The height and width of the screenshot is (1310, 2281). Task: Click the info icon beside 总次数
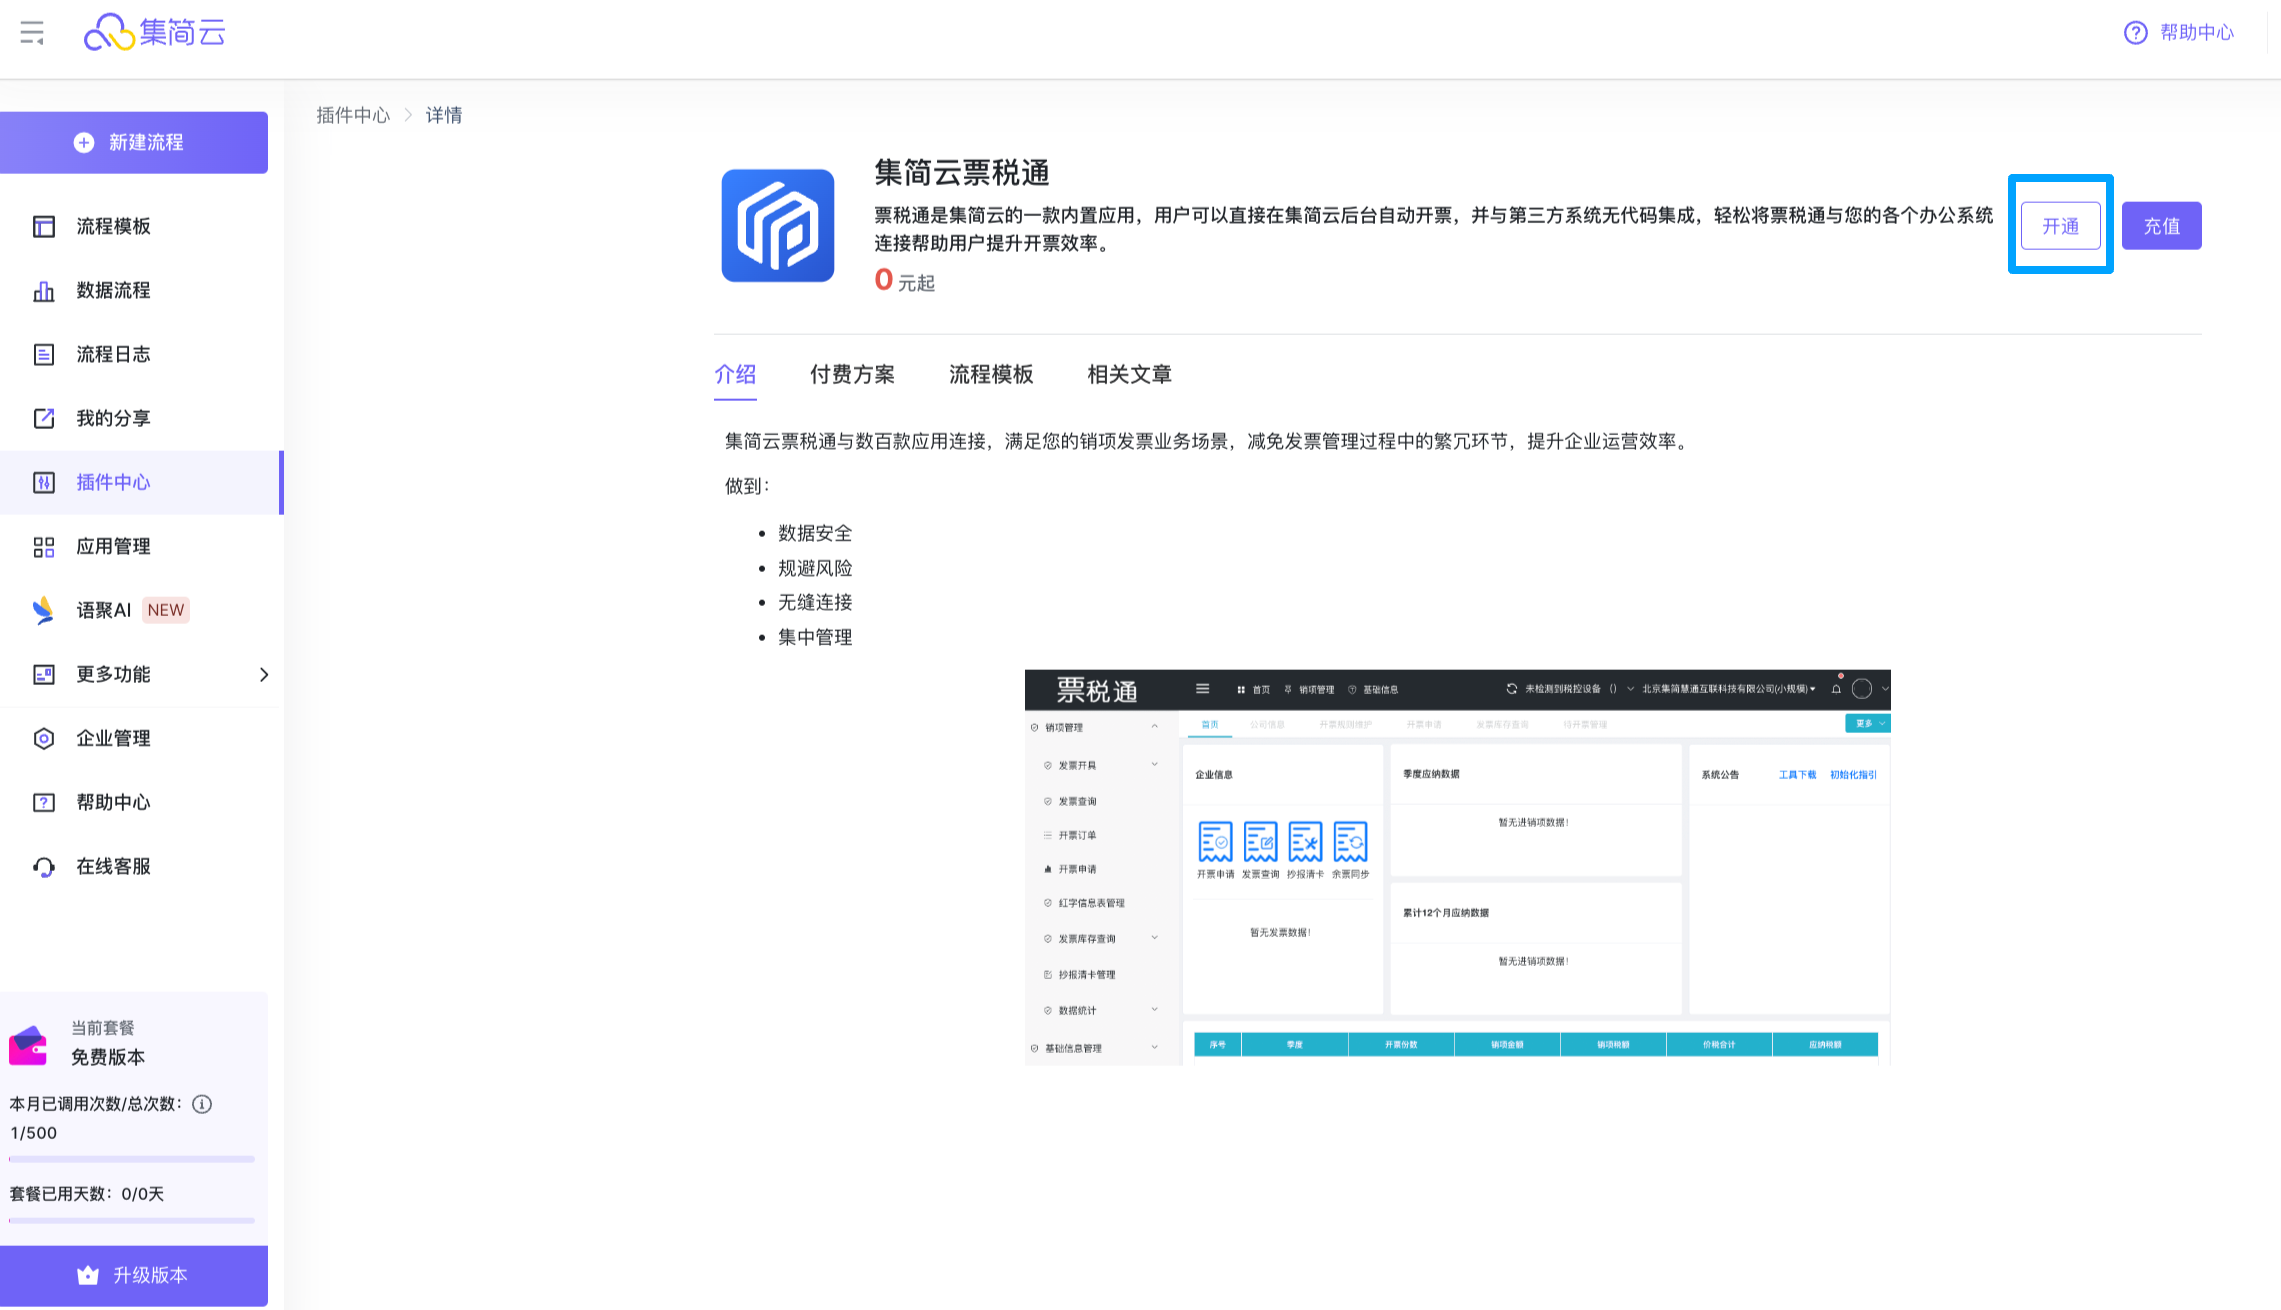(x=202, y=1104)
